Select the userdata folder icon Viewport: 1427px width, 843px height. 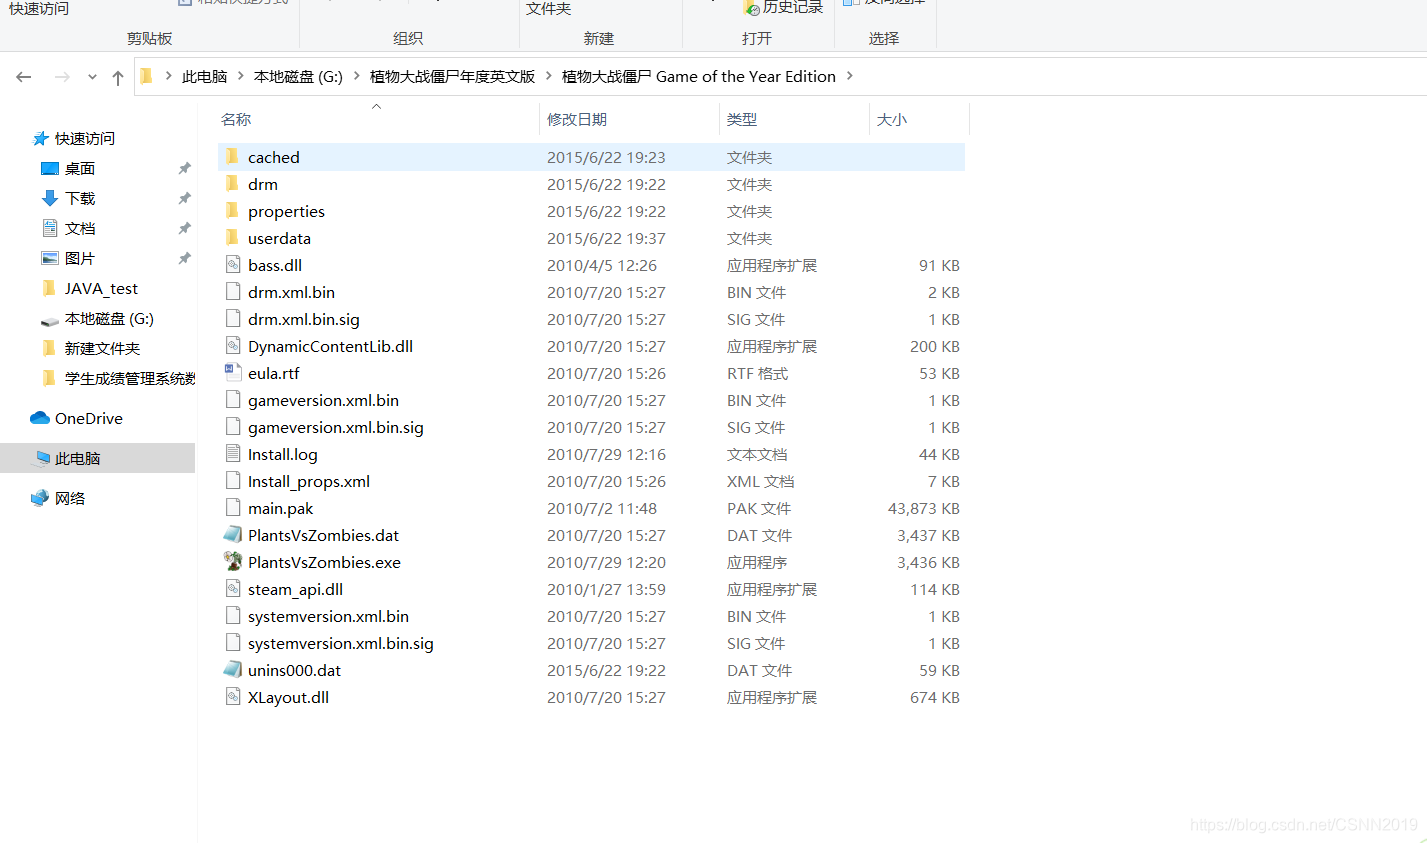pos(232,238)
